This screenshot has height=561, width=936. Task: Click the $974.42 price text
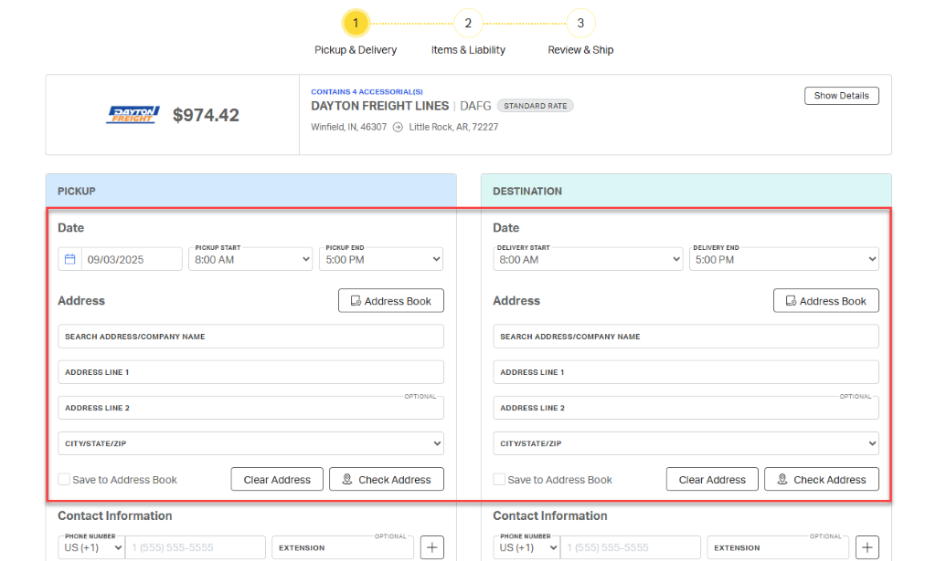coord(206,115)
